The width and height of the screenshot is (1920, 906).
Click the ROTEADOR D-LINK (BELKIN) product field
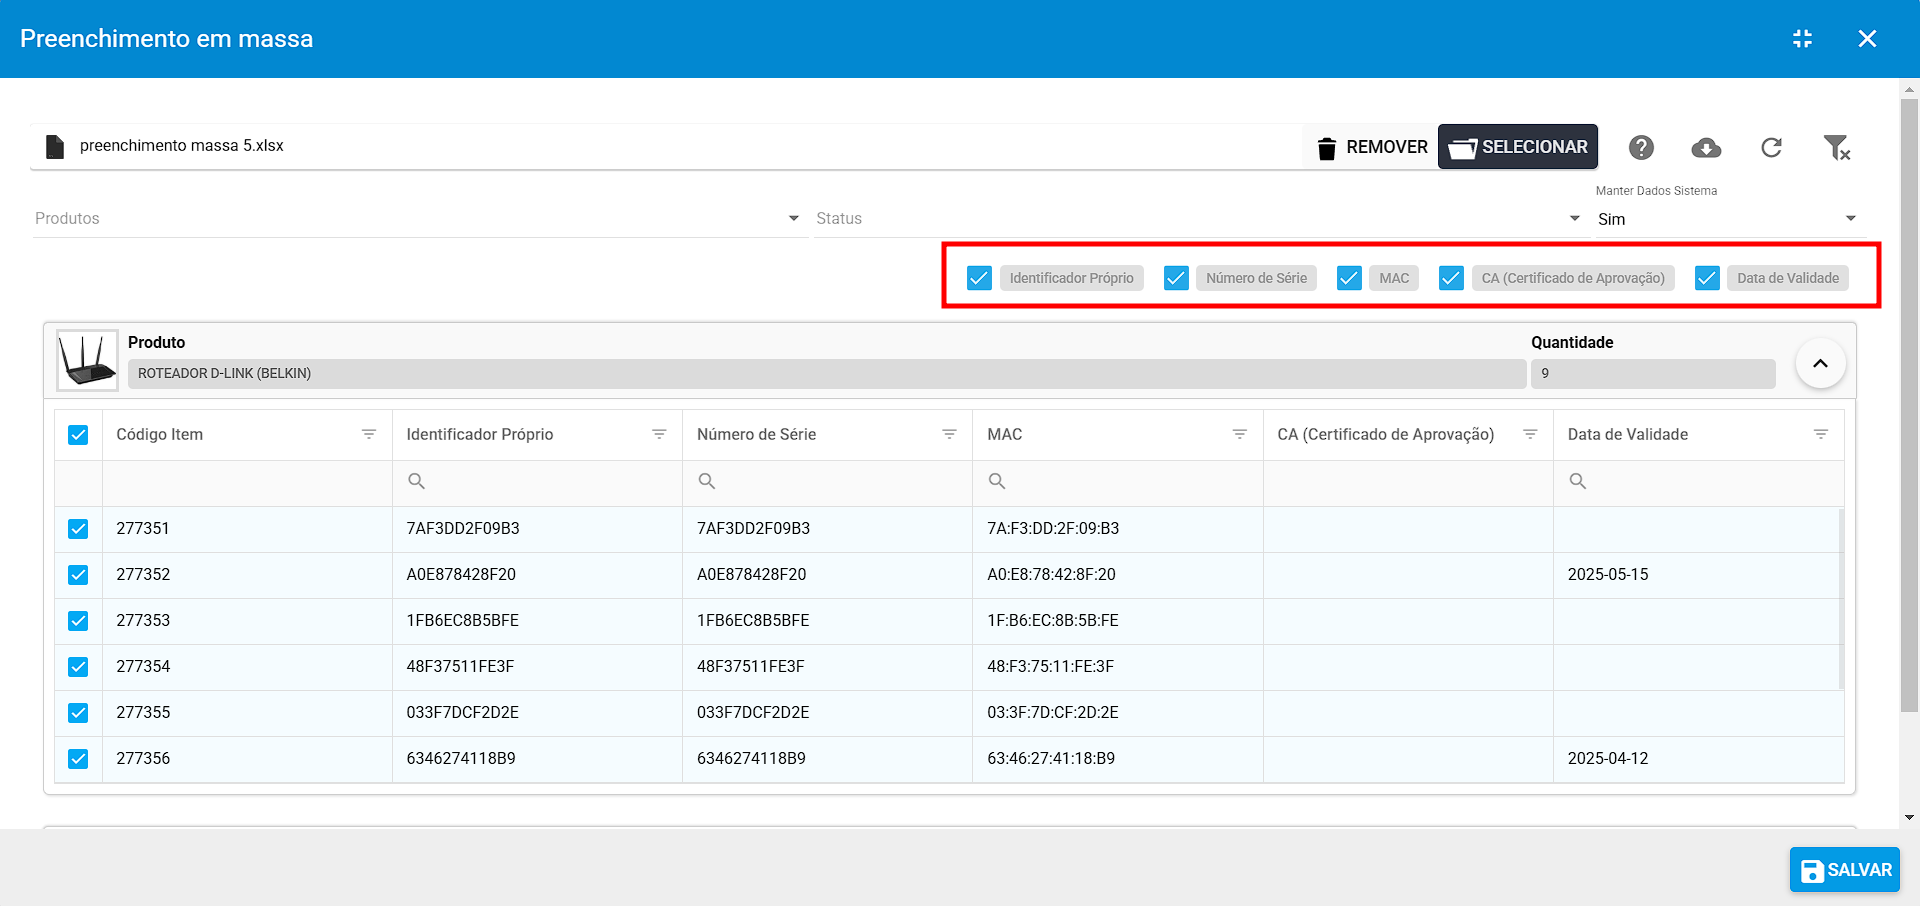pos(827,373)
